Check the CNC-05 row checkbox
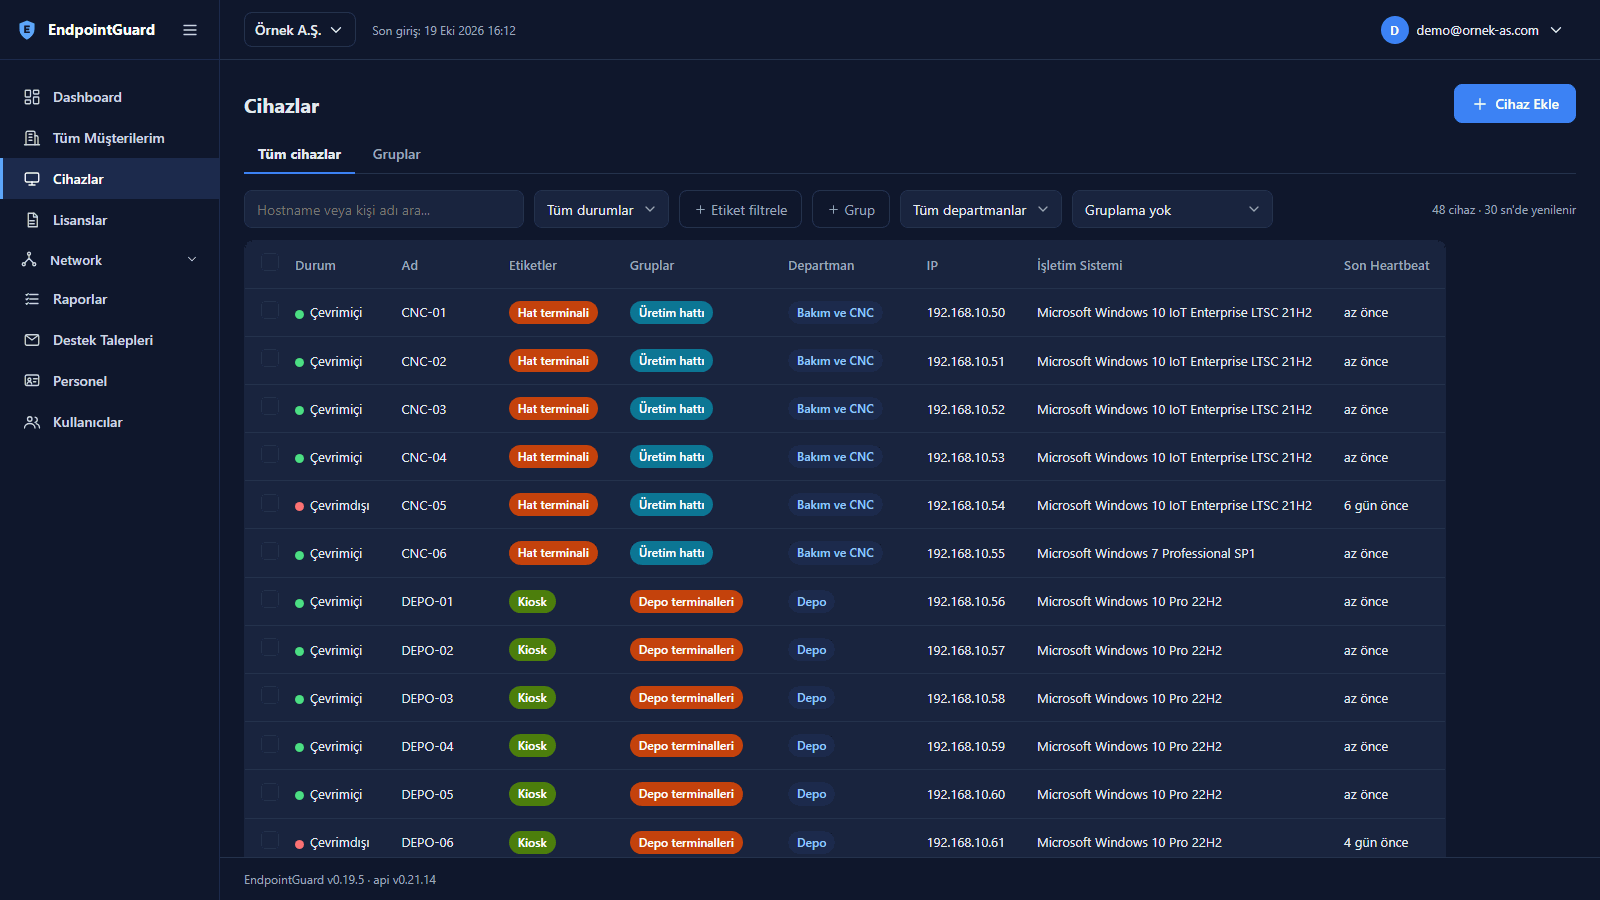This screenshot has height=900, width=1600. (x=270, y=503)
